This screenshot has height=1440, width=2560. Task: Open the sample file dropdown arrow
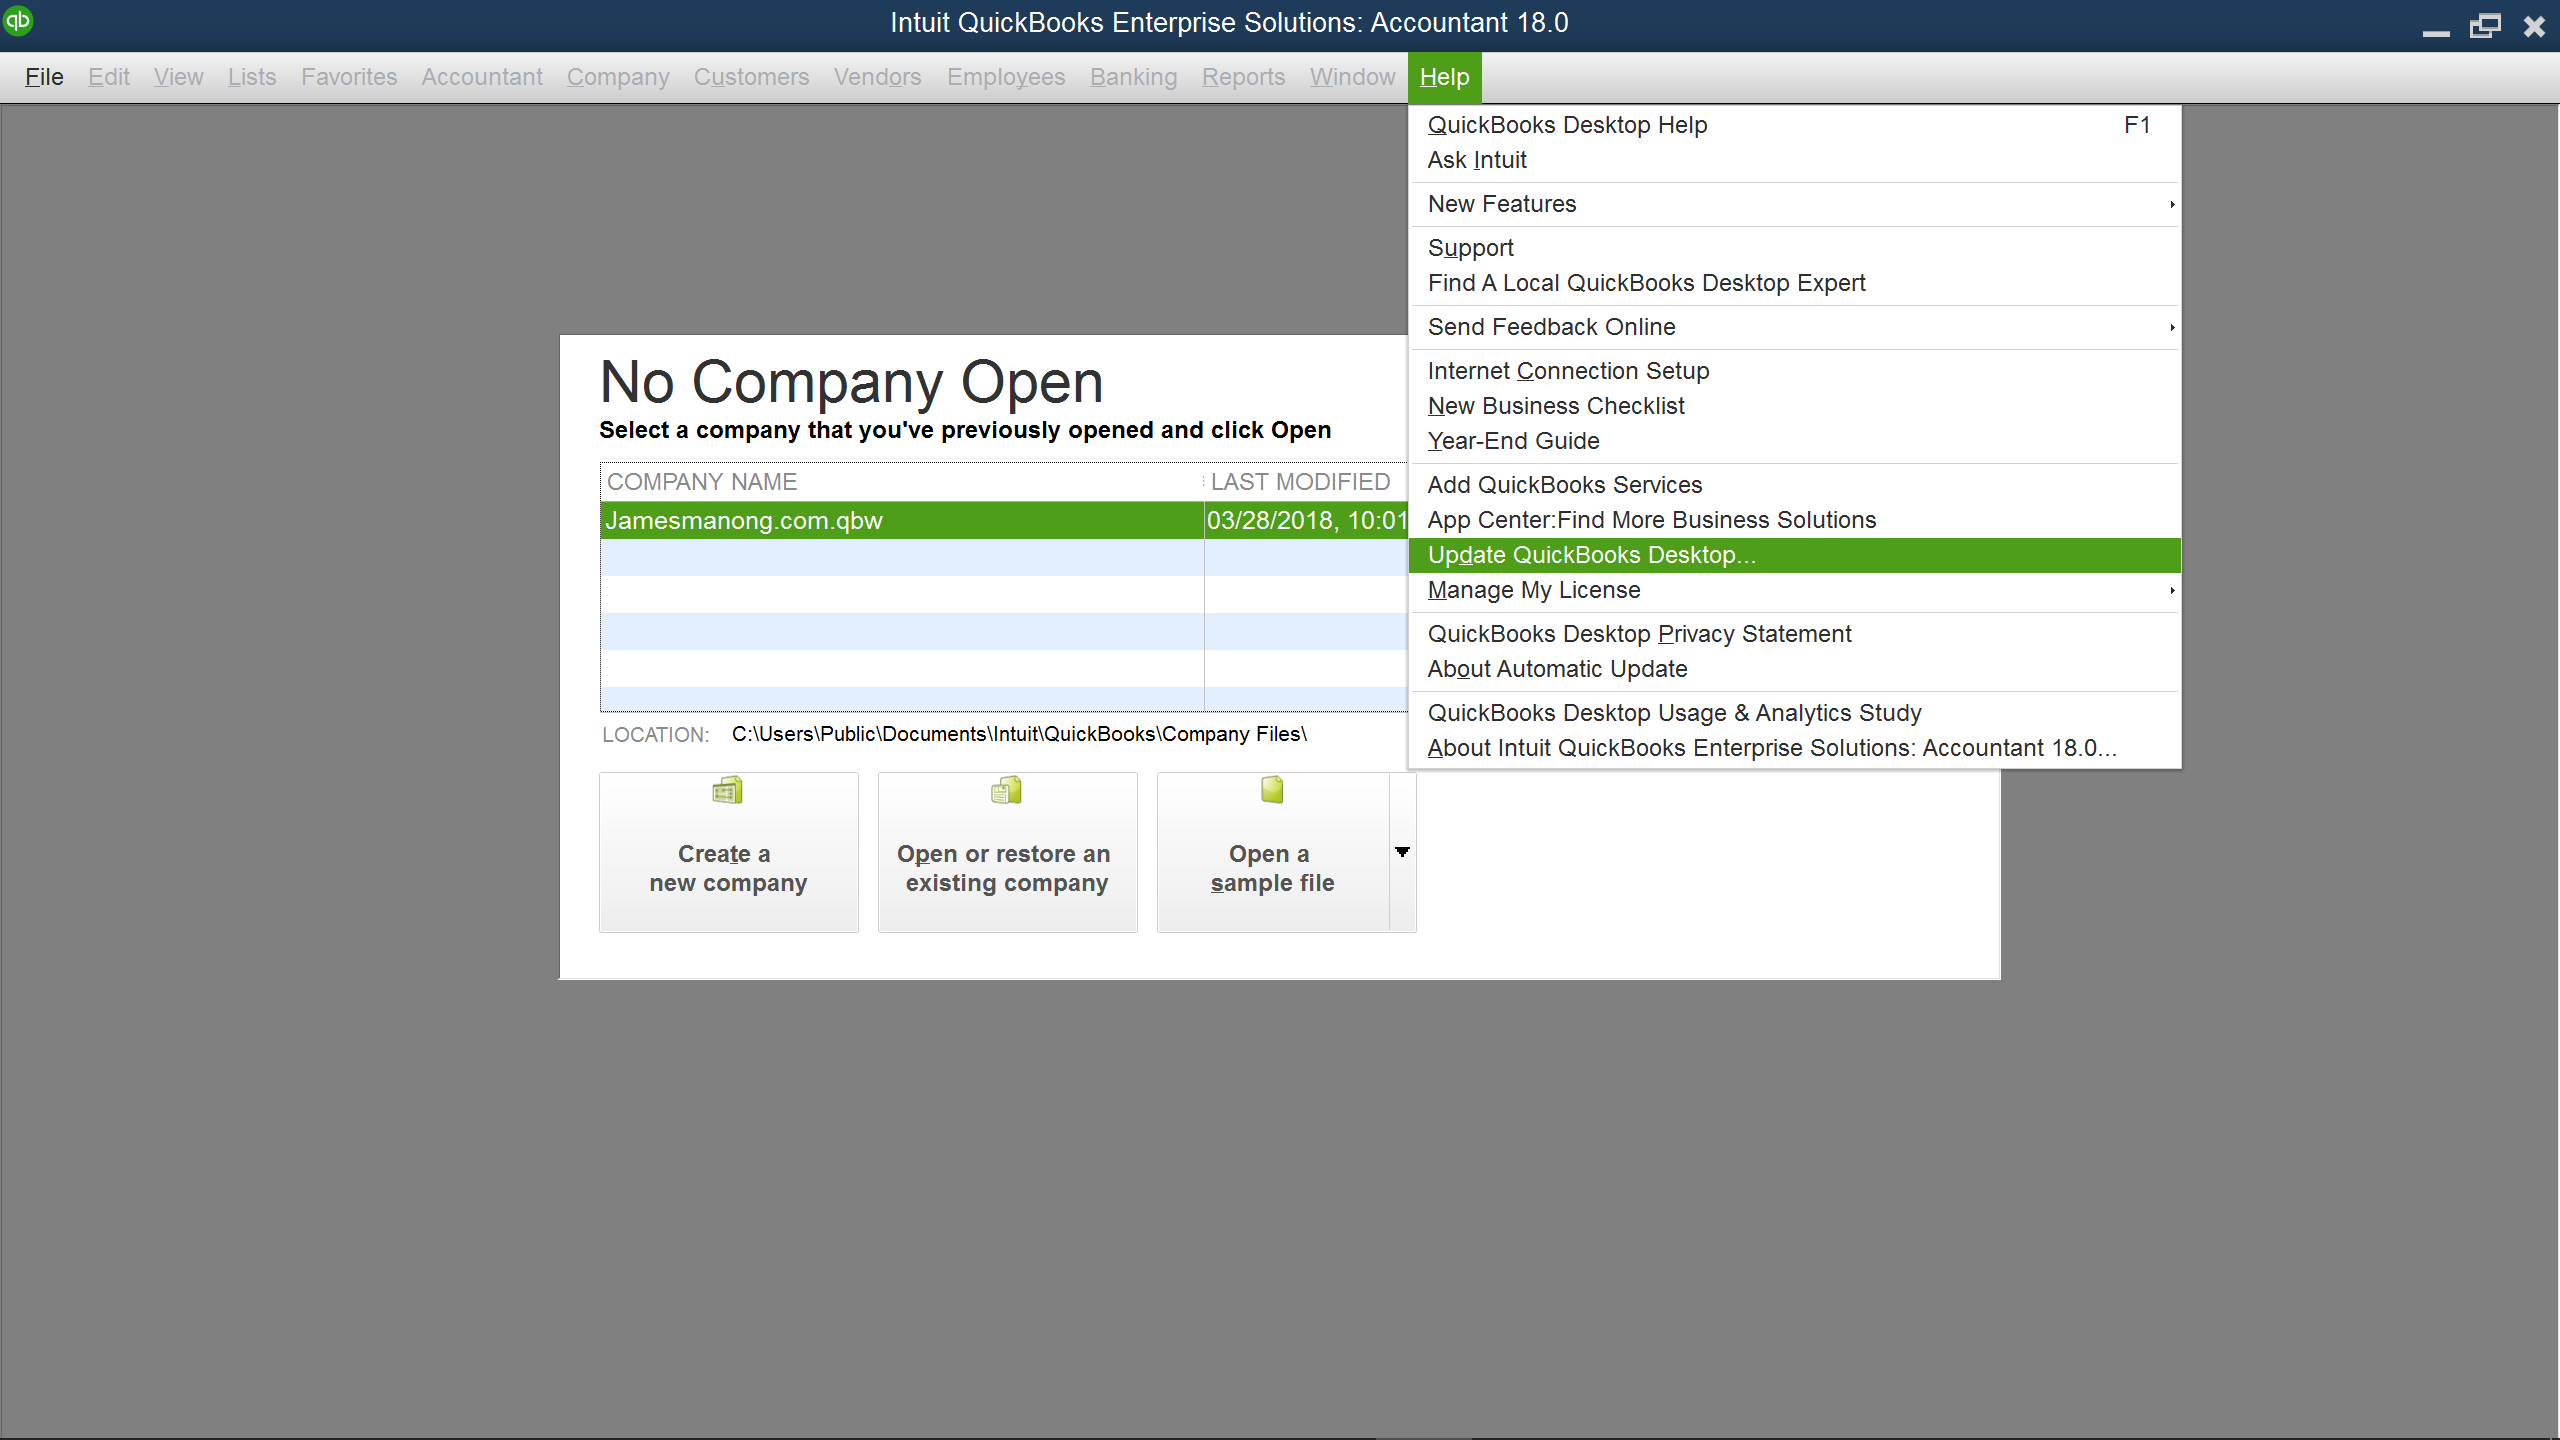pos(1403,852)
